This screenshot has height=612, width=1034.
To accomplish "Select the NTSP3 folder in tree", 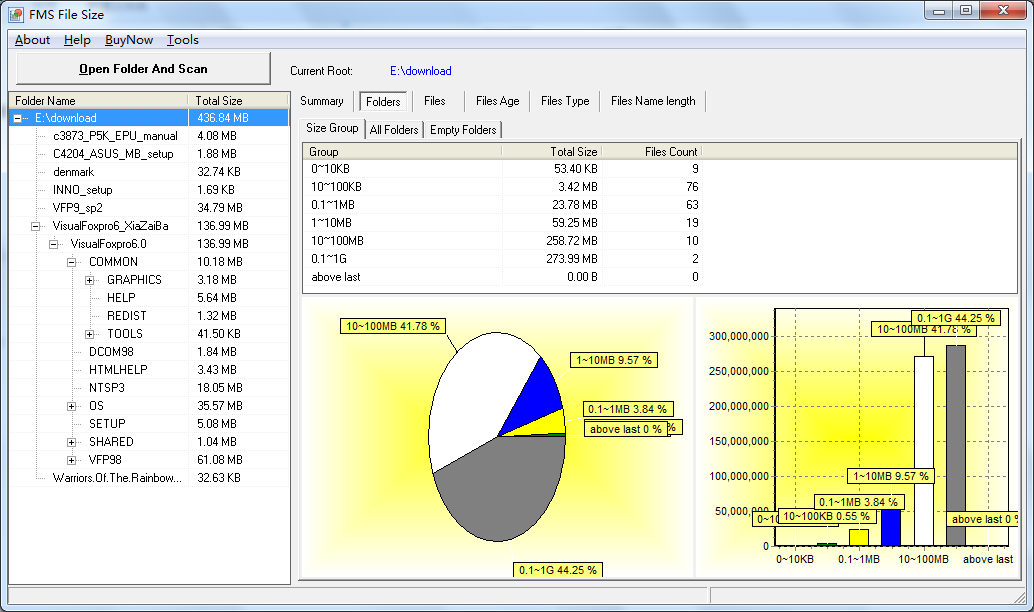I will point(106,388).
